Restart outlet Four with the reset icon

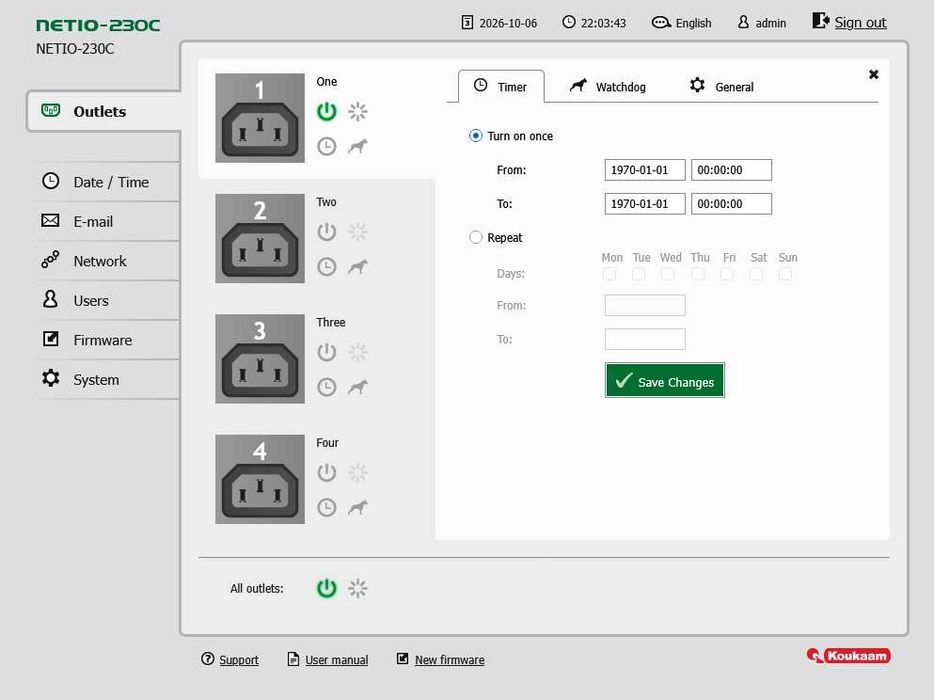coord(357,472)
